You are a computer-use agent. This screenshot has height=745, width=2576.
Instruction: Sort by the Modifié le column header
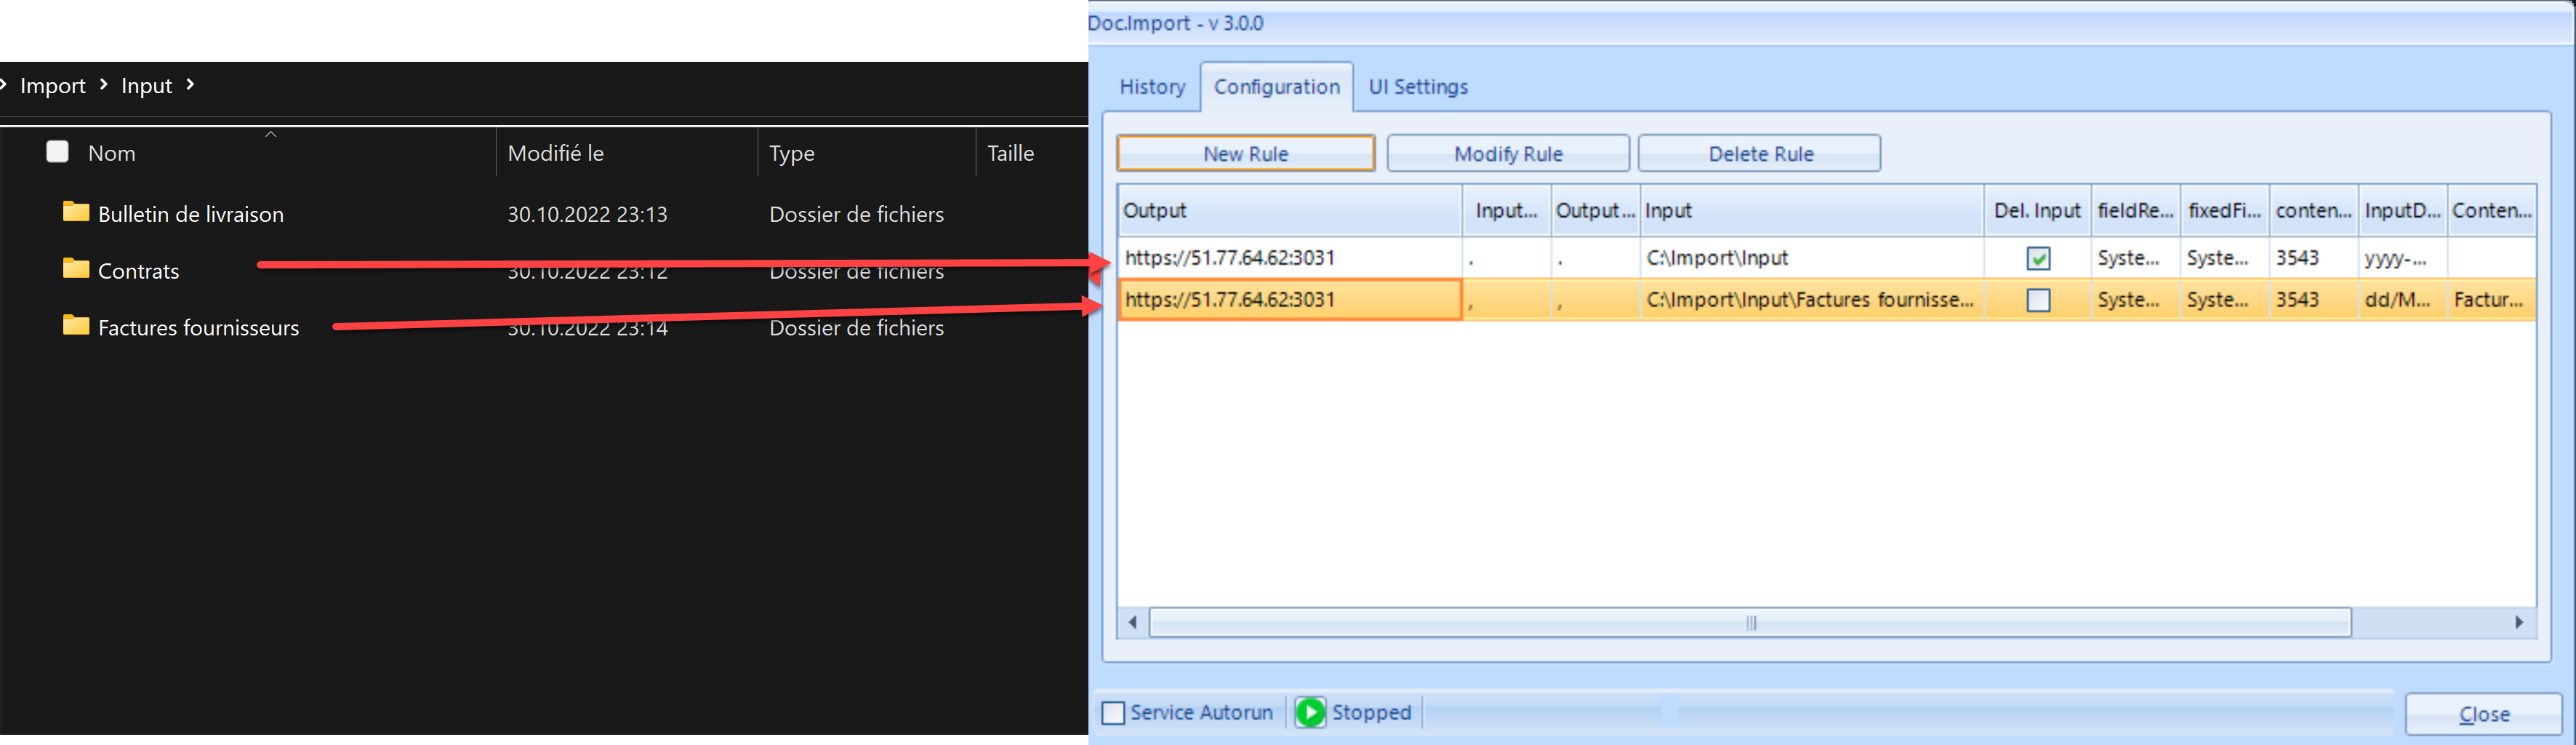pos(555,153)
